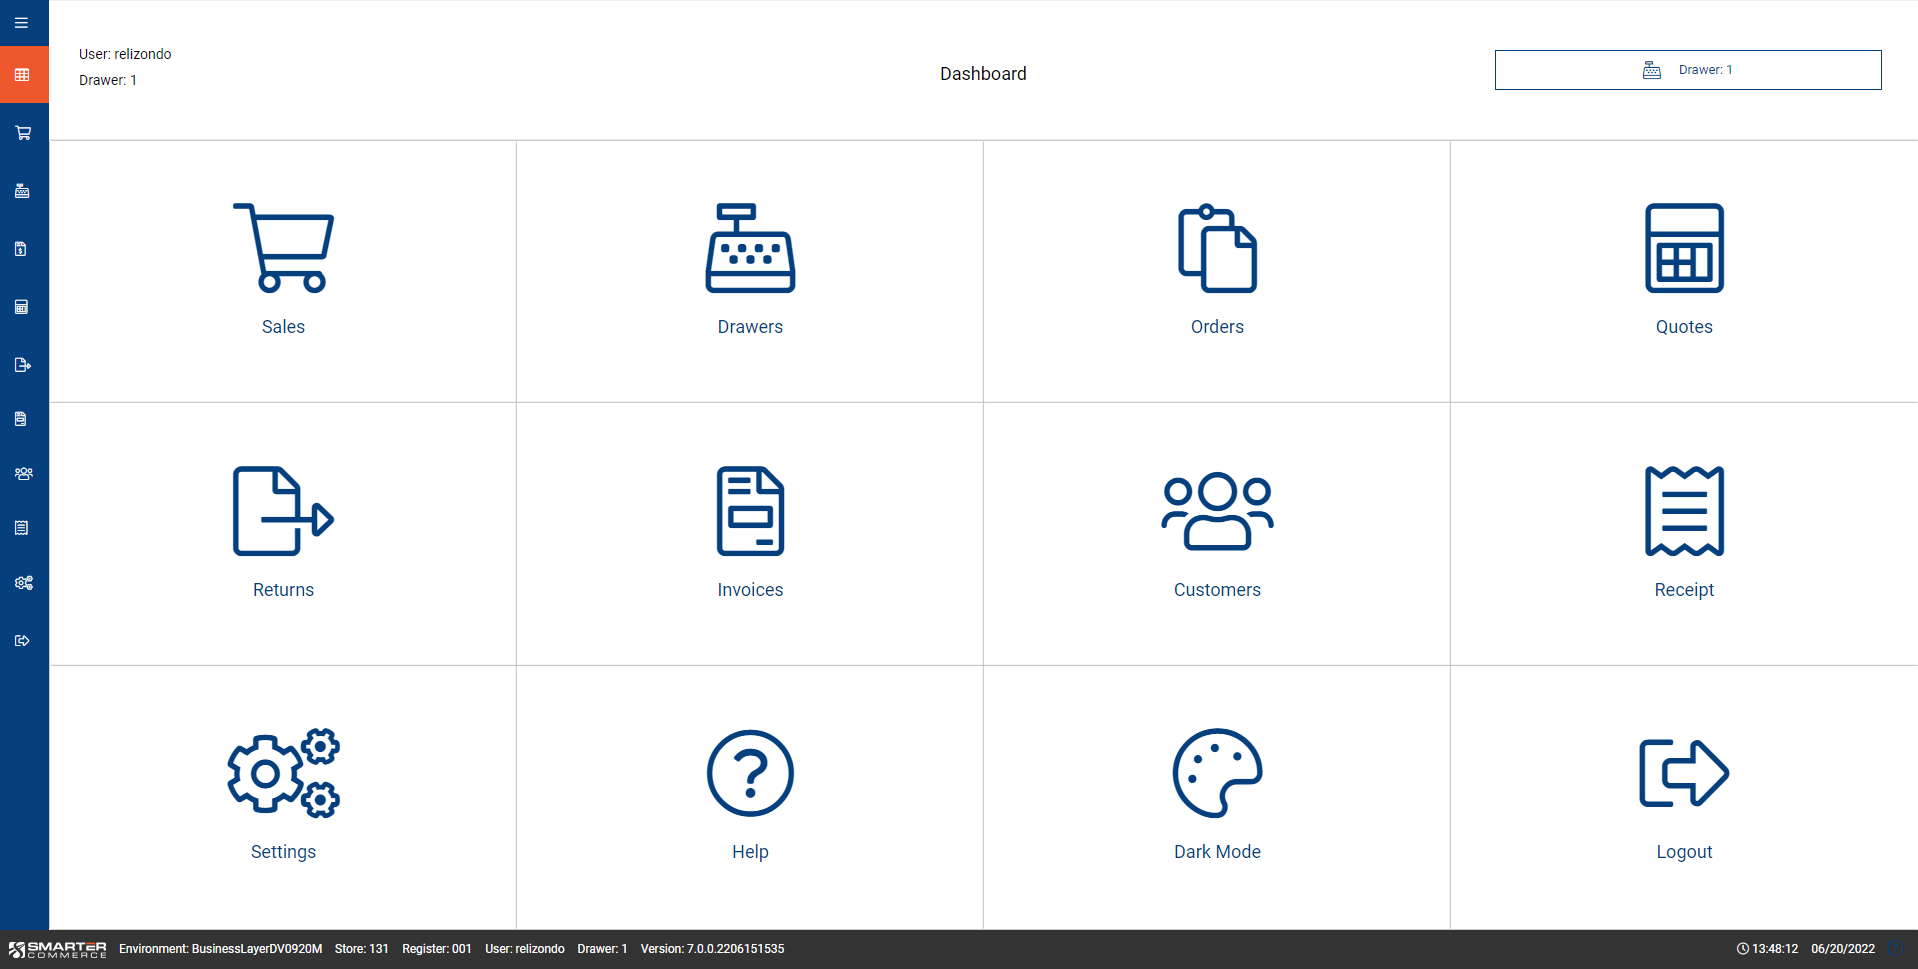Click 'Version: 7.0.0.2206151535' in status bar
The width and height of the screenshot is (1918, 969).
(712, 949)
